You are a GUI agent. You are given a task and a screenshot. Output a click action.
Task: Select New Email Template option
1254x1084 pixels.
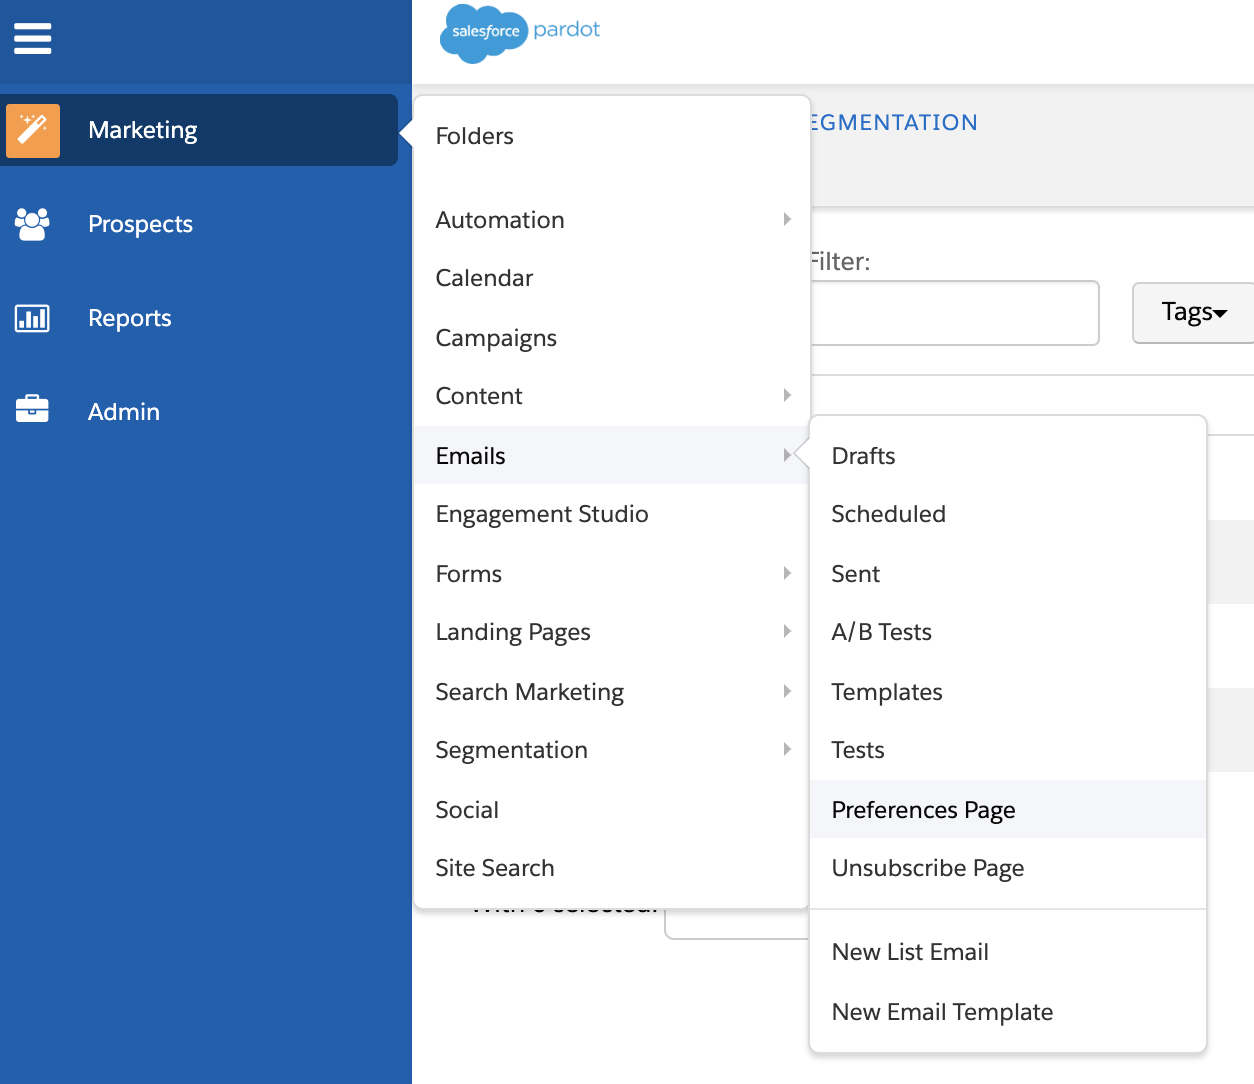pyautogui.click(x=942, y=1012)
